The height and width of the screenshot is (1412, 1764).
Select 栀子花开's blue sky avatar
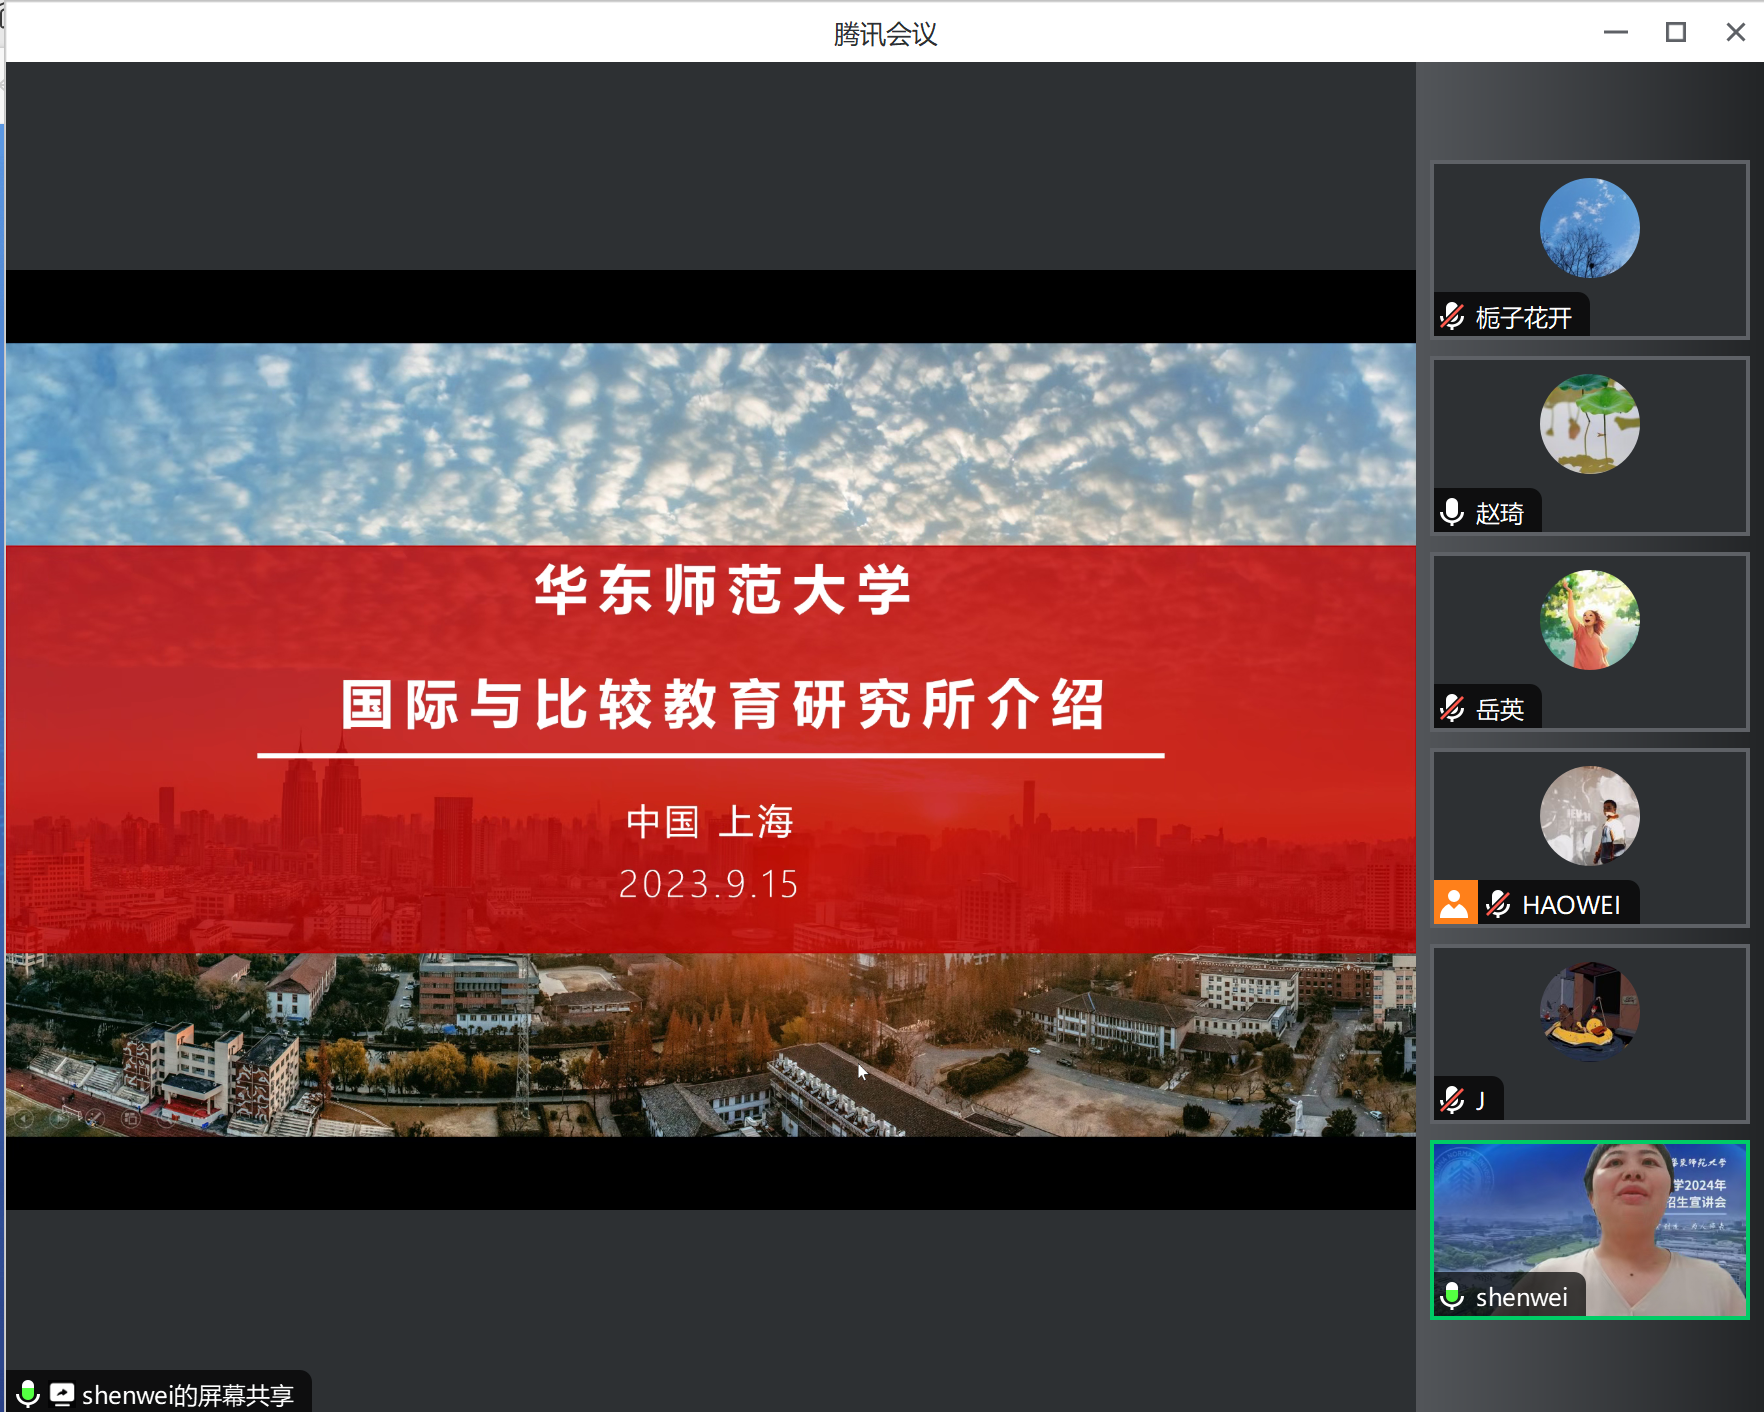pyautogui.click(x=1589, y=228)
